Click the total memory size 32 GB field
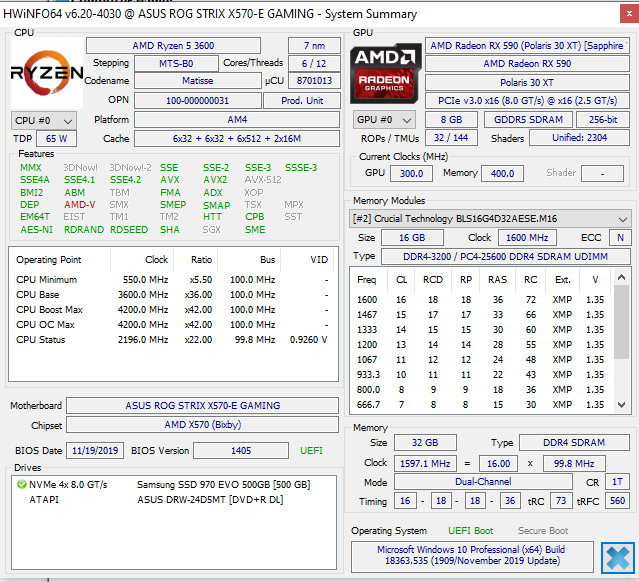Image resolution: width=639 pixels, height=582 pixels. tap(425, 443)
